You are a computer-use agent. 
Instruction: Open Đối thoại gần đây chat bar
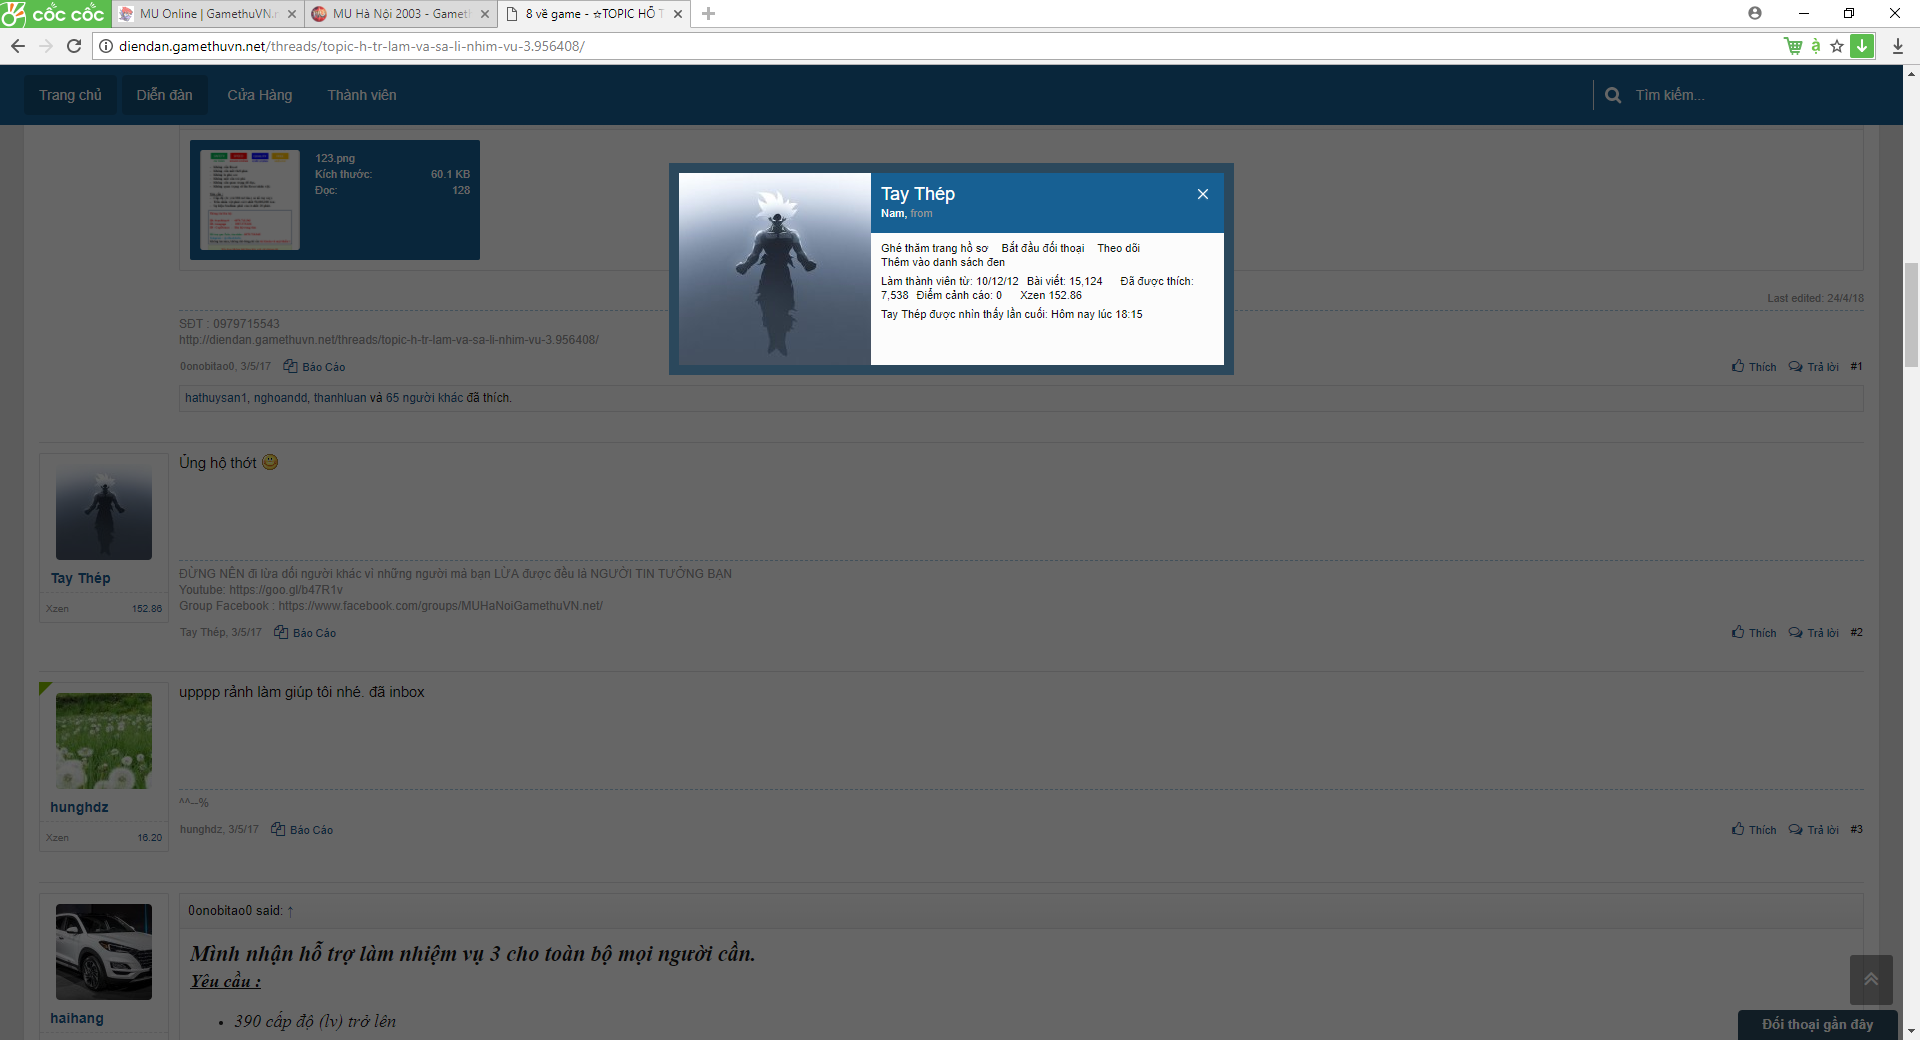pos(1817,1025)
